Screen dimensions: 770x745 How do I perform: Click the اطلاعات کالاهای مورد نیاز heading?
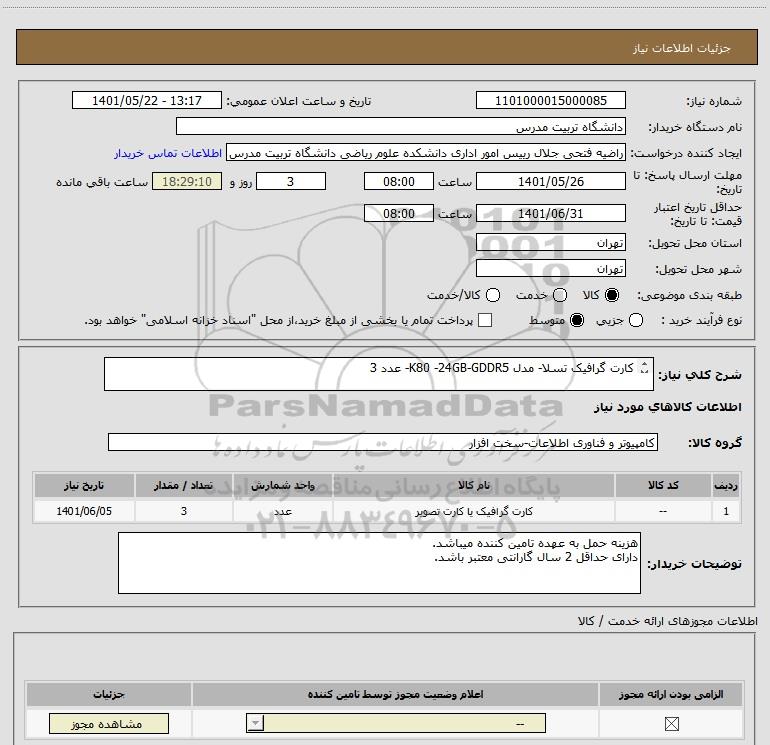[667, 407]
